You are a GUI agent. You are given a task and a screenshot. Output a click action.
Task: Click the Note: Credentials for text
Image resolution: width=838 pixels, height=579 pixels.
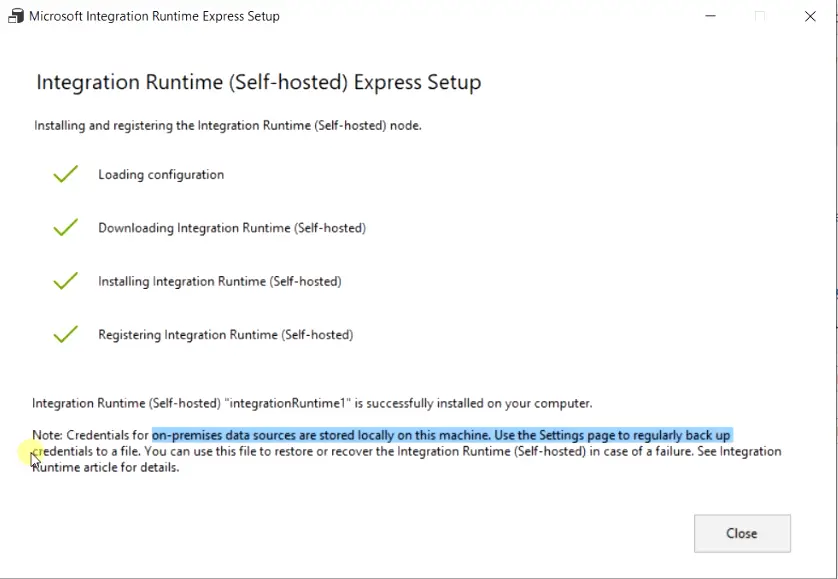point(90,435)
